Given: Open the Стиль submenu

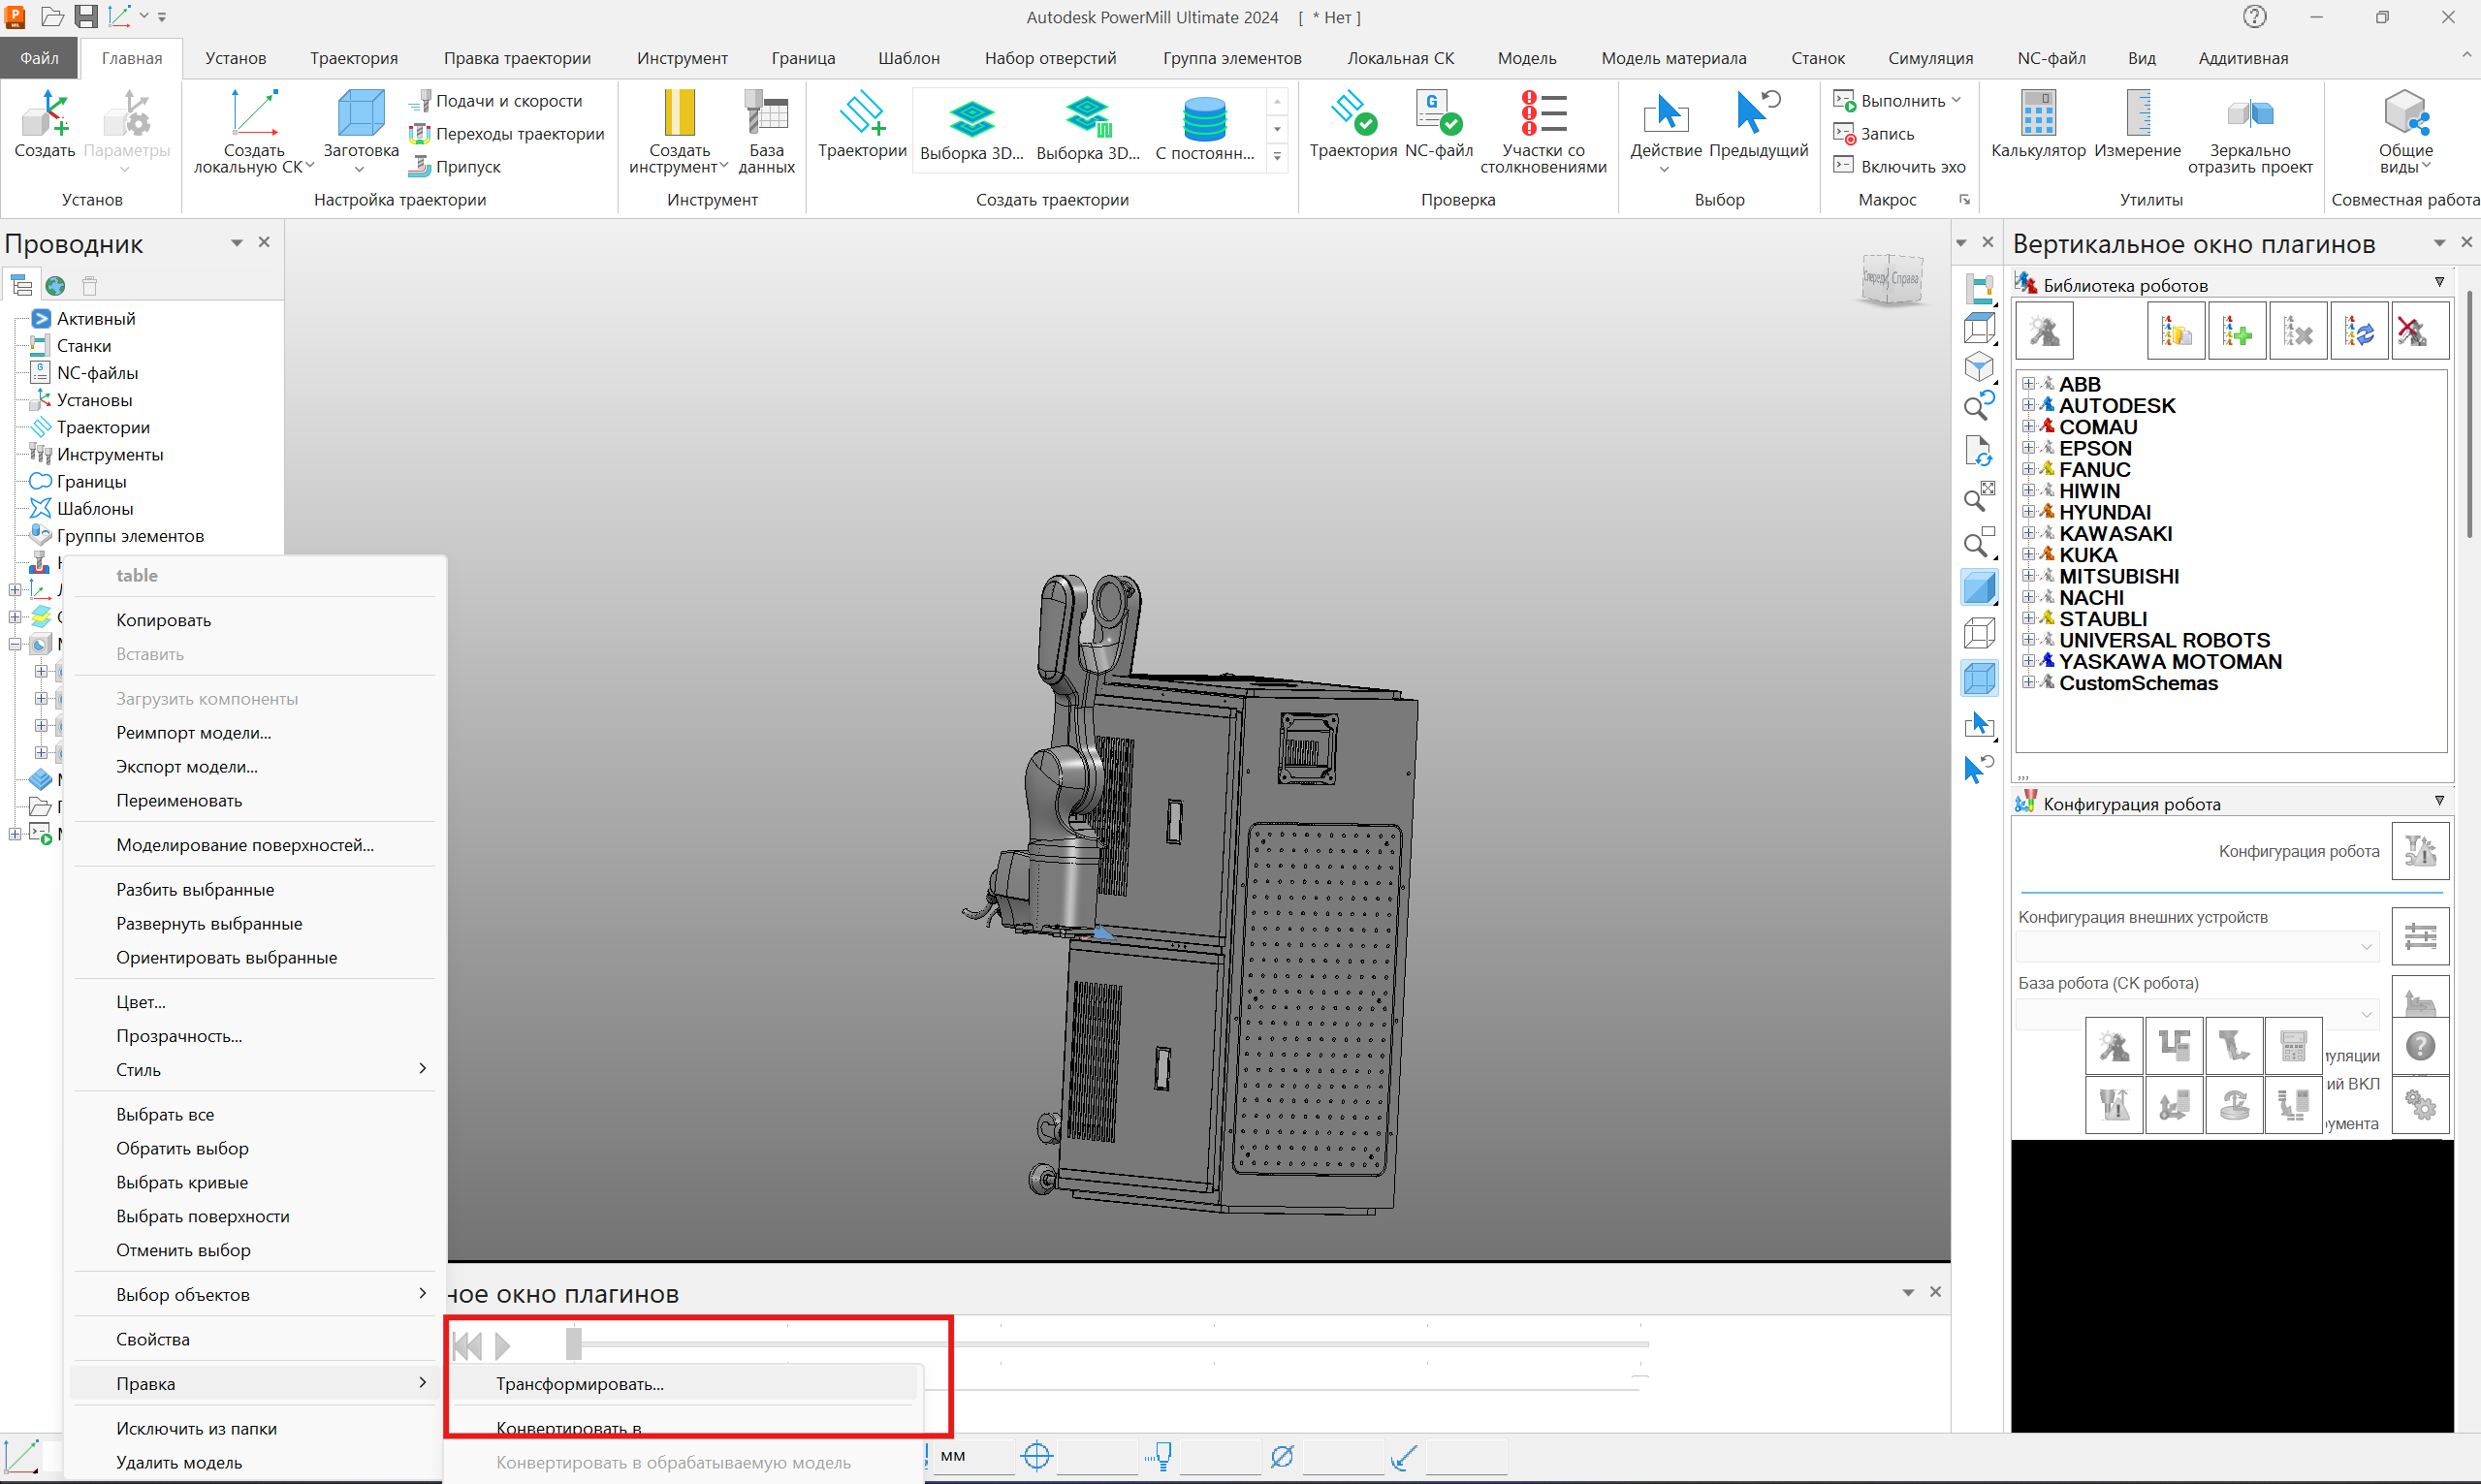Looking at the screenshot, I should point(256,1070).
